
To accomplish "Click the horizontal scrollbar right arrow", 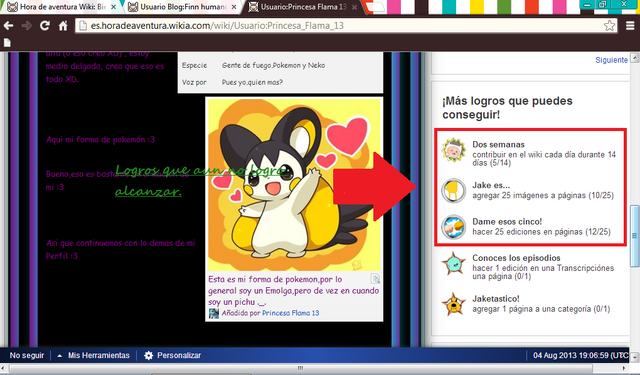I will (625, 368).
